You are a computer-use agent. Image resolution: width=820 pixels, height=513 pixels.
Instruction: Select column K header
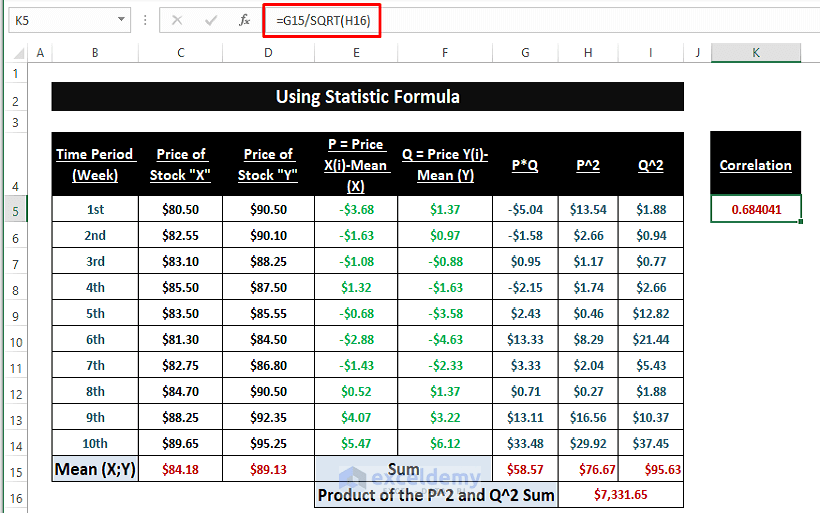click(756, 52)
